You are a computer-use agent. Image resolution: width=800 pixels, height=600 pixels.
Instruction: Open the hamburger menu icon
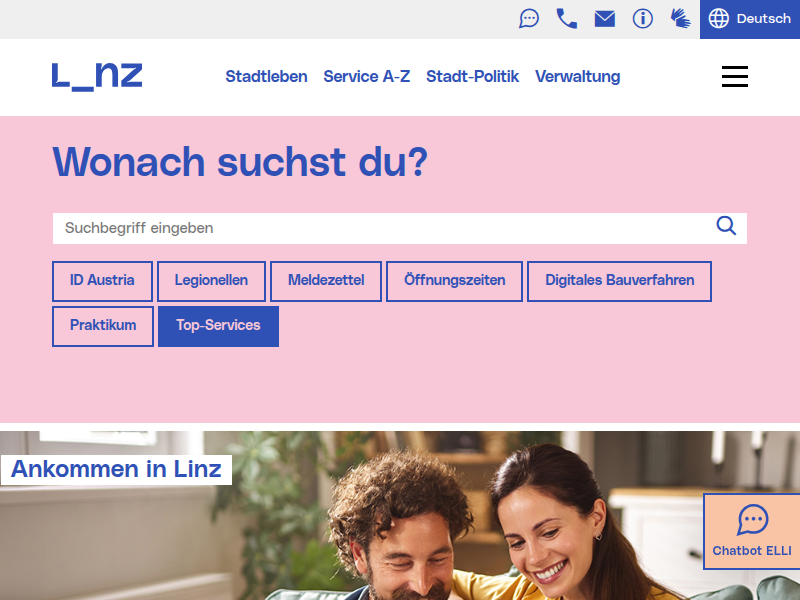tap(735, 77)
